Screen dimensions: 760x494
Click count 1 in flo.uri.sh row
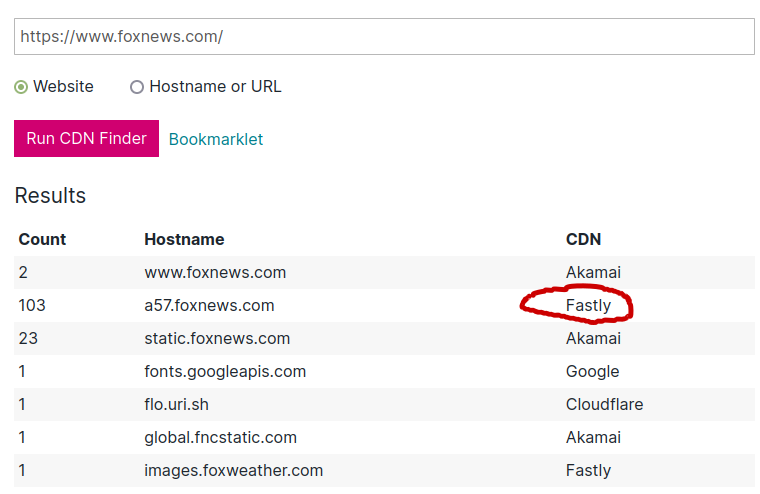coord(22,404)
